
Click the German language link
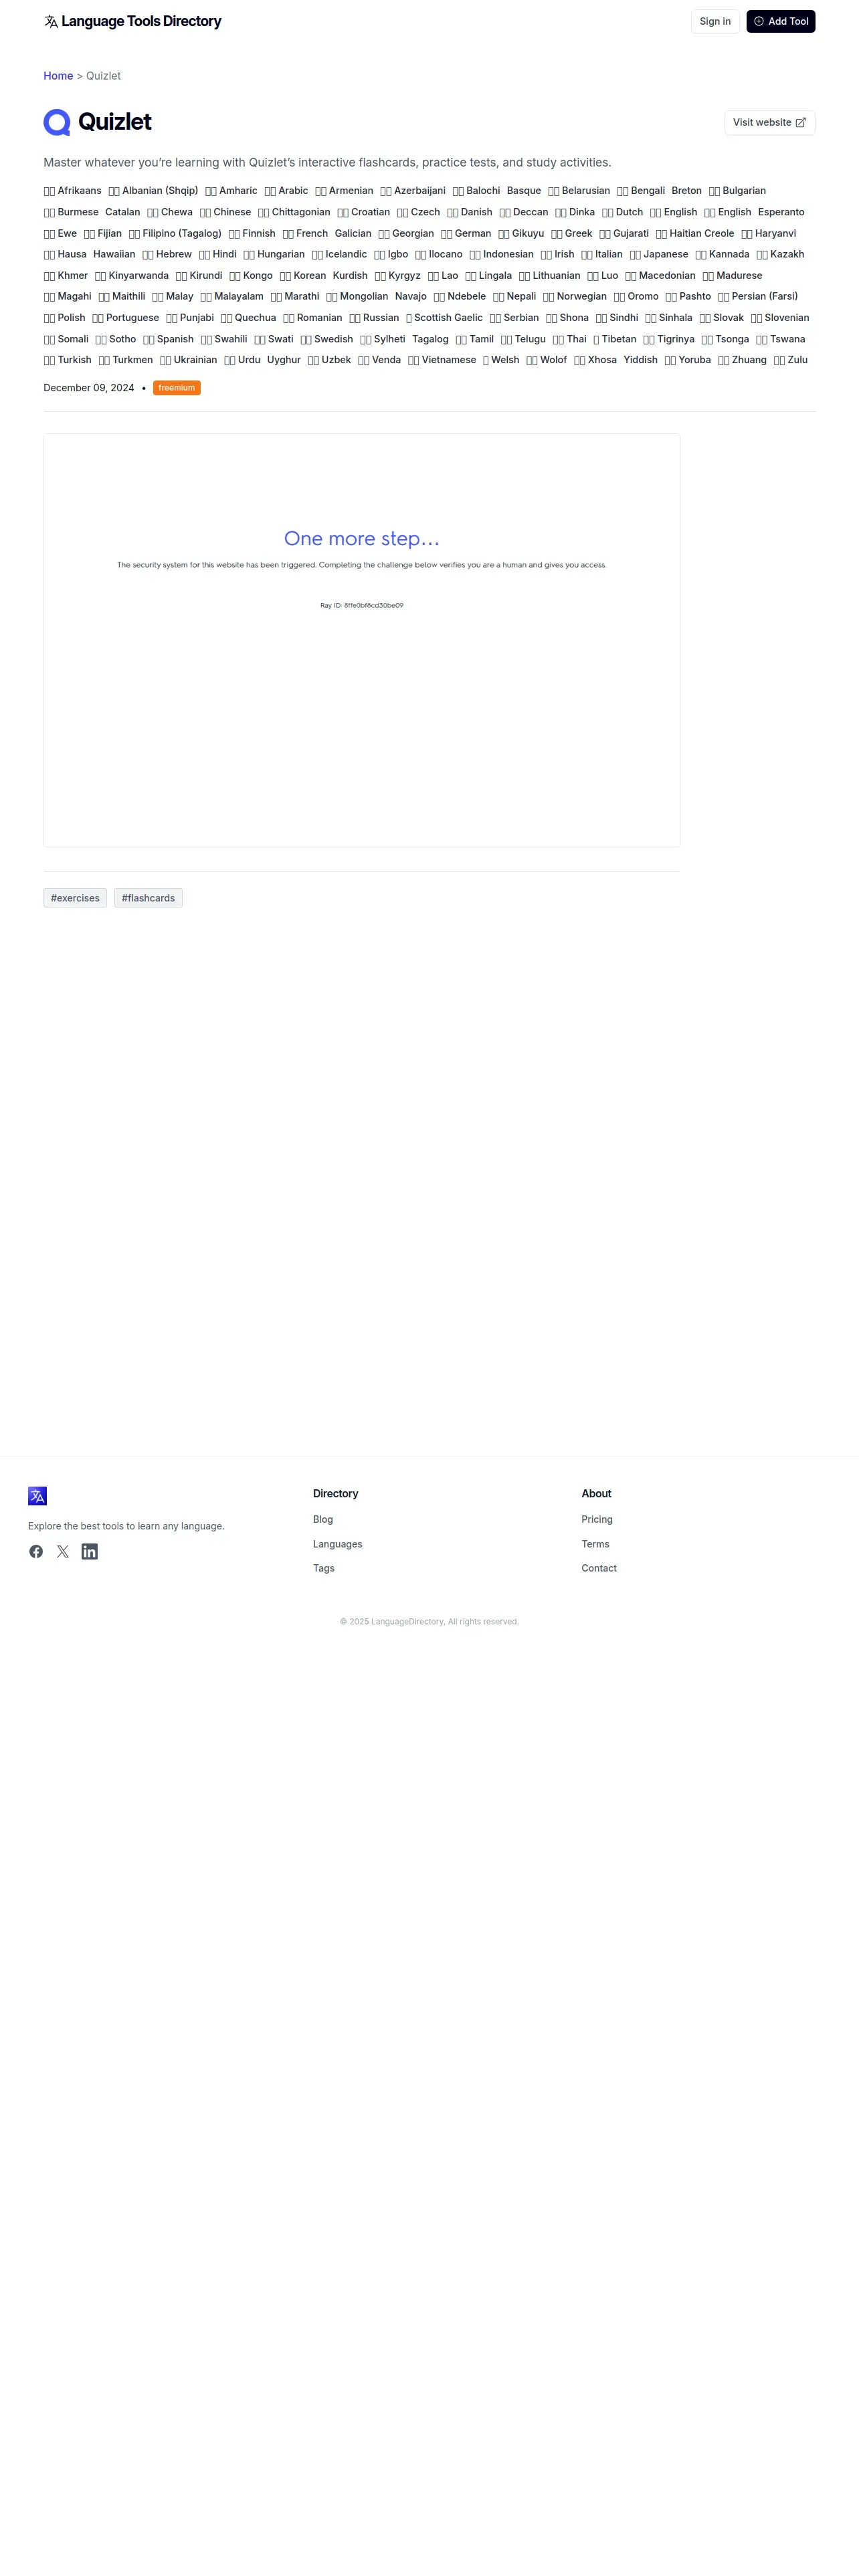(466, 234)
